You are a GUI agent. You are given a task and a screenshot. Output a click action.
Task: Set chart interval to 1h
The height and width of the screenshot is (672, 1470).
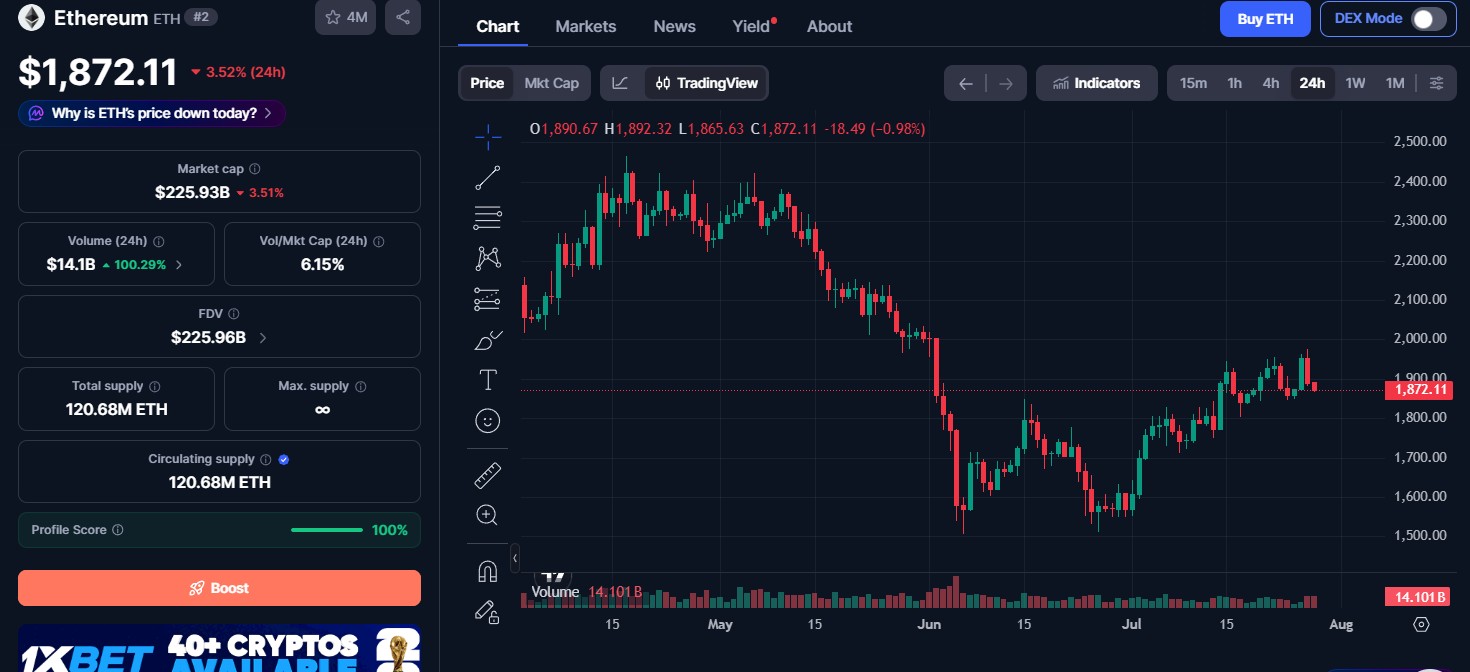point(1235,83)
